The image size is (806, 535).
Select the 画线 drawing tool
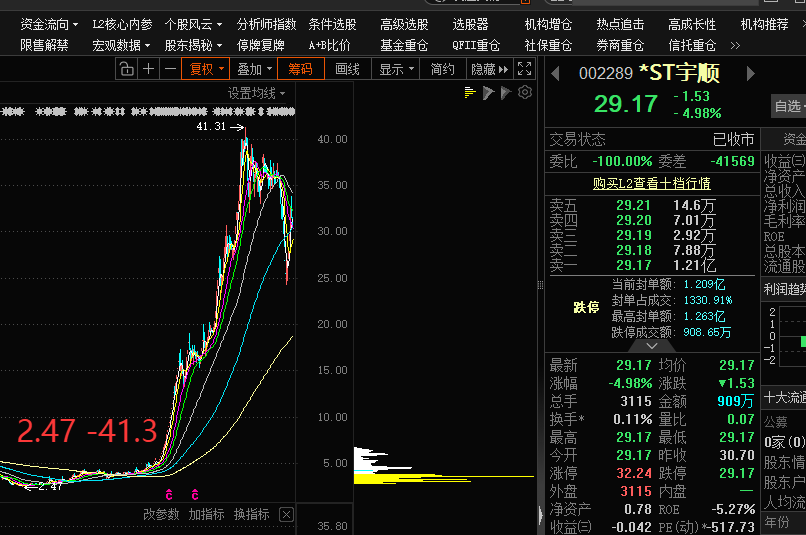[x=347, y=69]
